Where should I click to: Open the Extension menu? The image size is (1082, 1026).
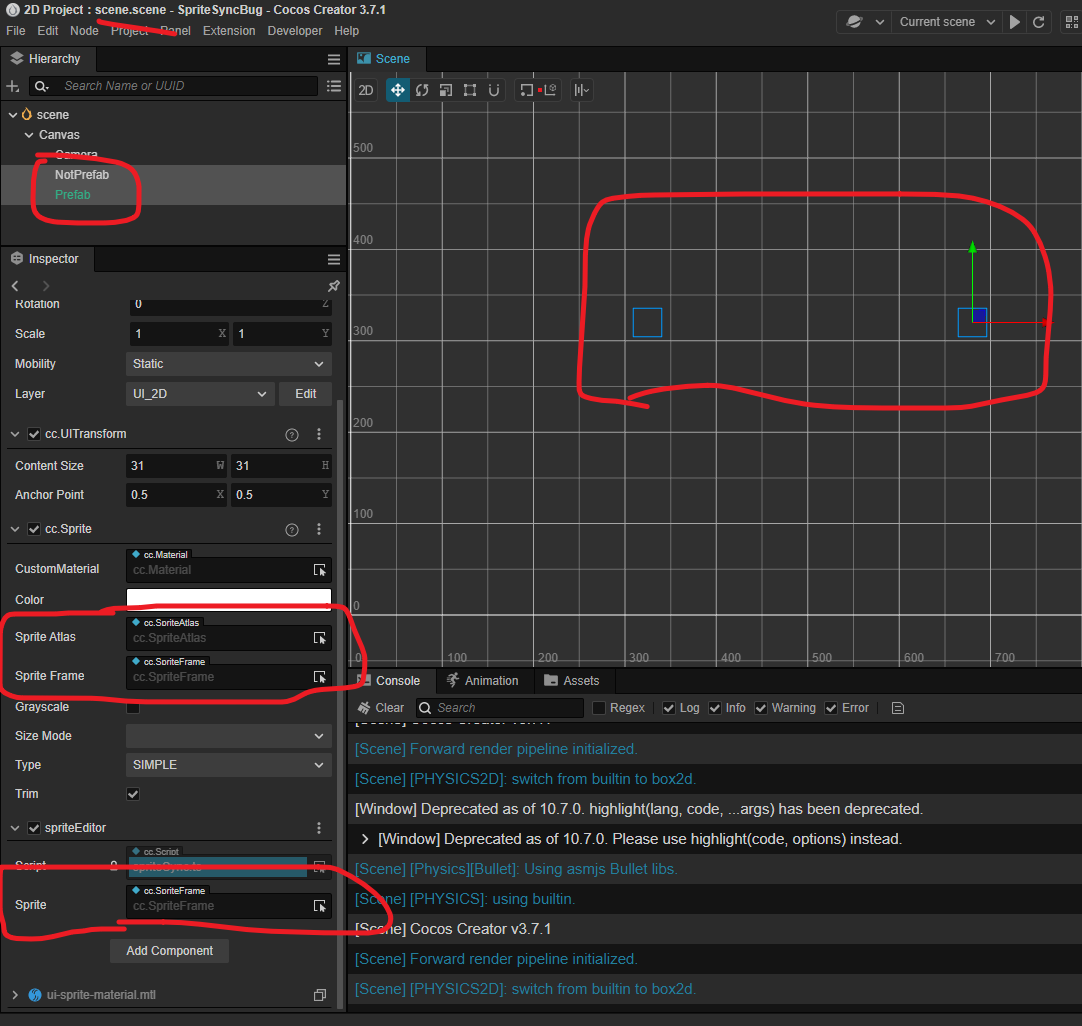click(229, 31)
